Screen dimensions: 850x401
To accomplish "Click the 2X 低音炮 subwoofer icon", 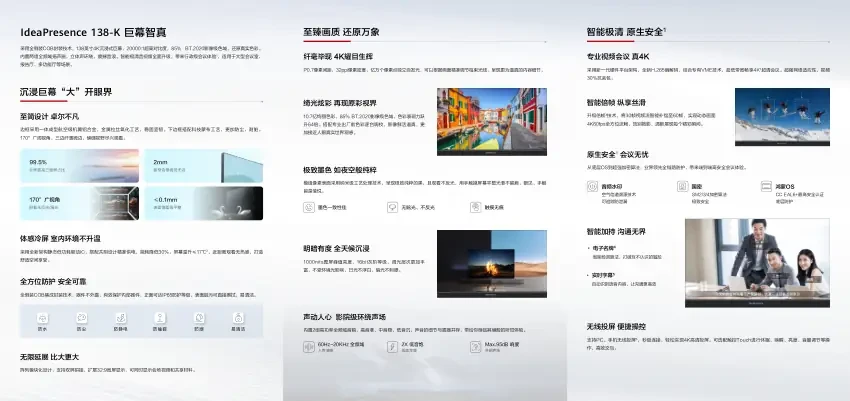I will point(392,347).
